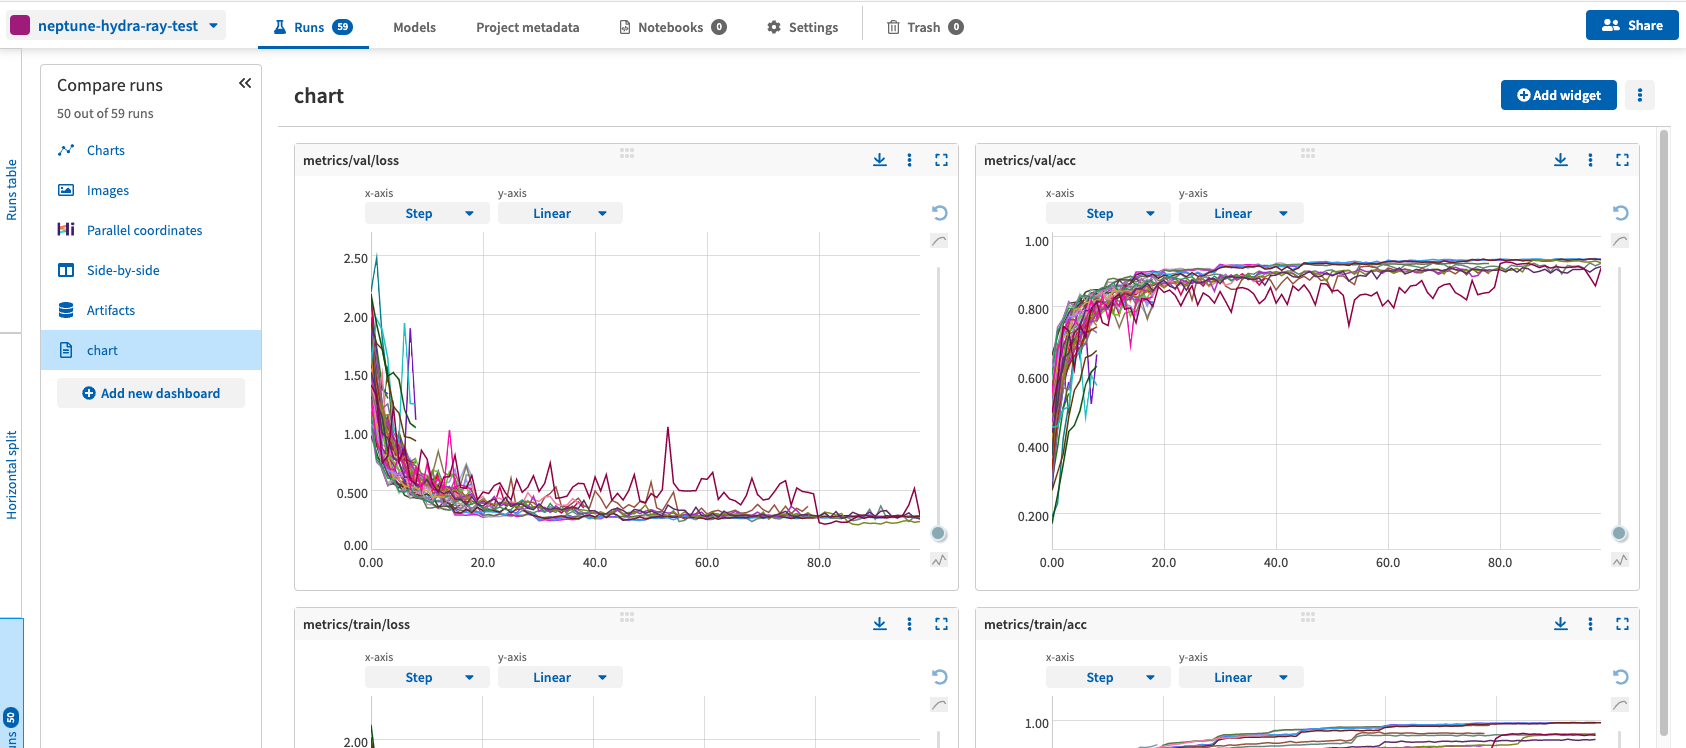
Task: Download the metrics/val/acc chart
Action: 1561,160
